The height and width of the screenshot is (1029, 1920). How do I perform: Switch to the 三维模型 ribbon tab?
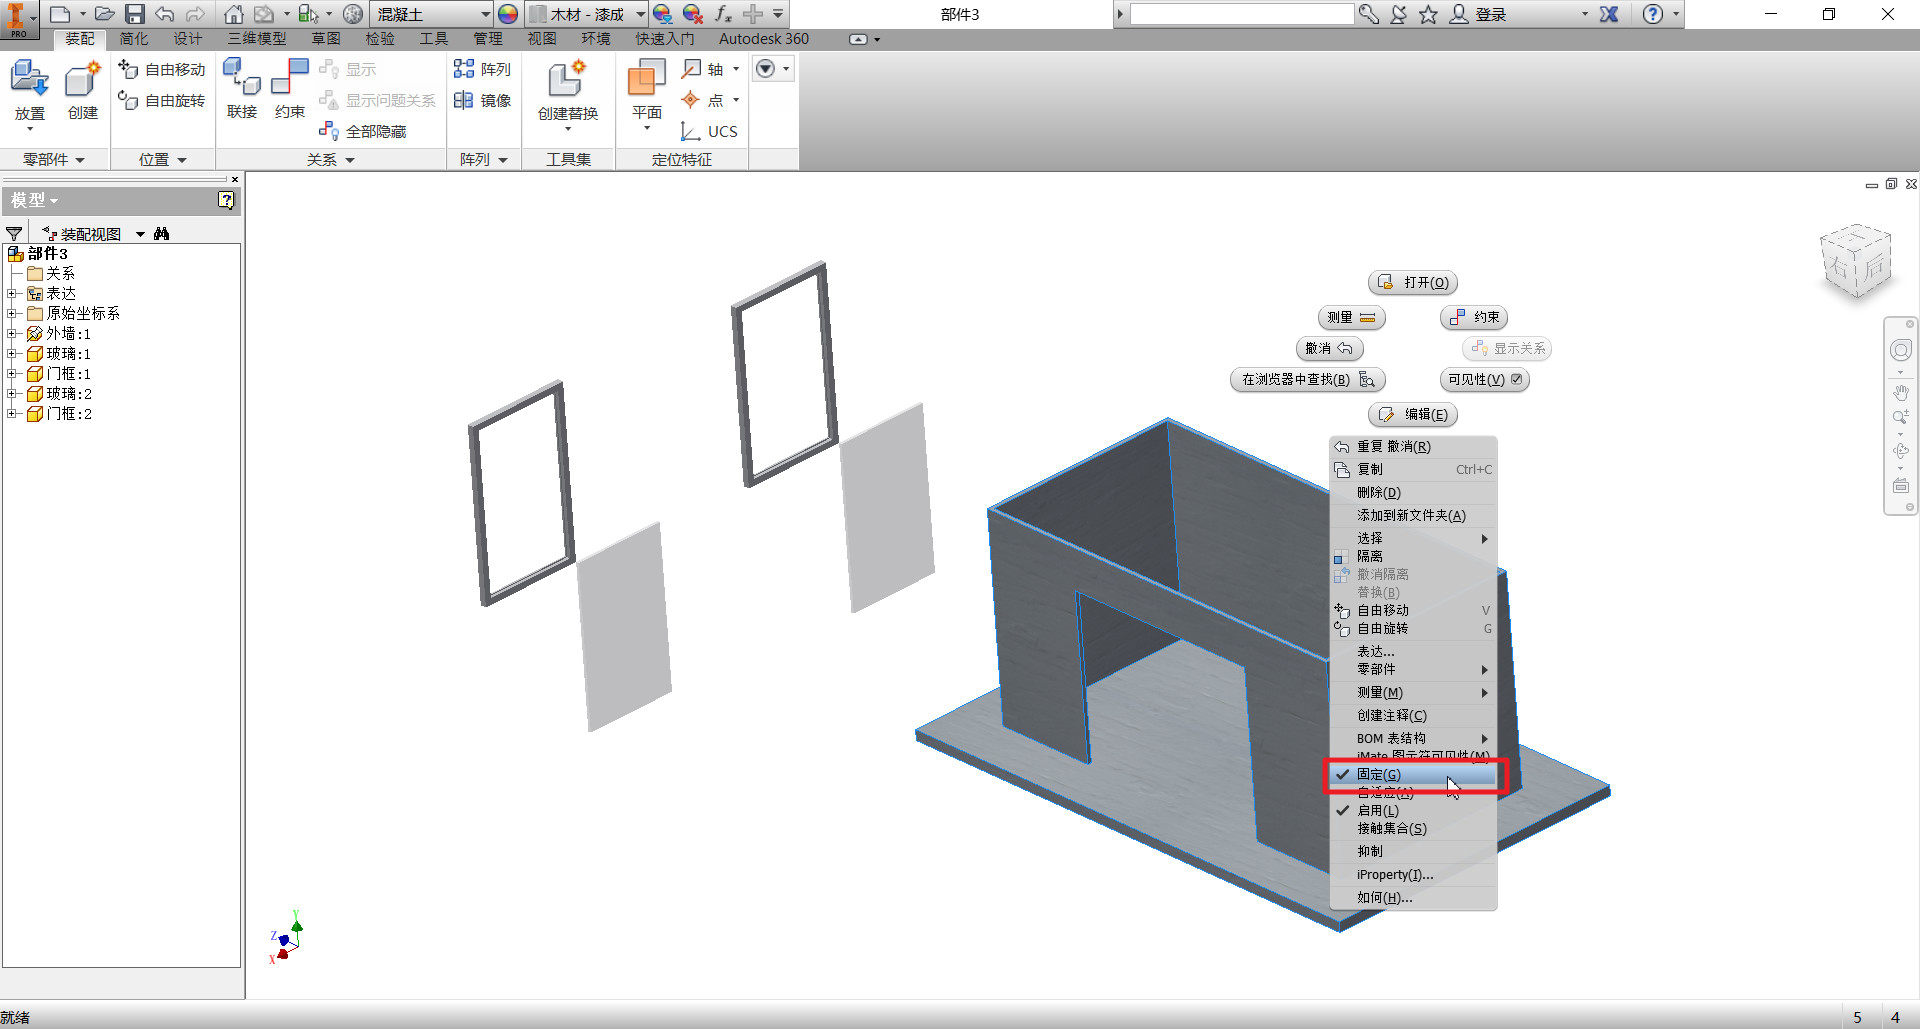(257, 39)
